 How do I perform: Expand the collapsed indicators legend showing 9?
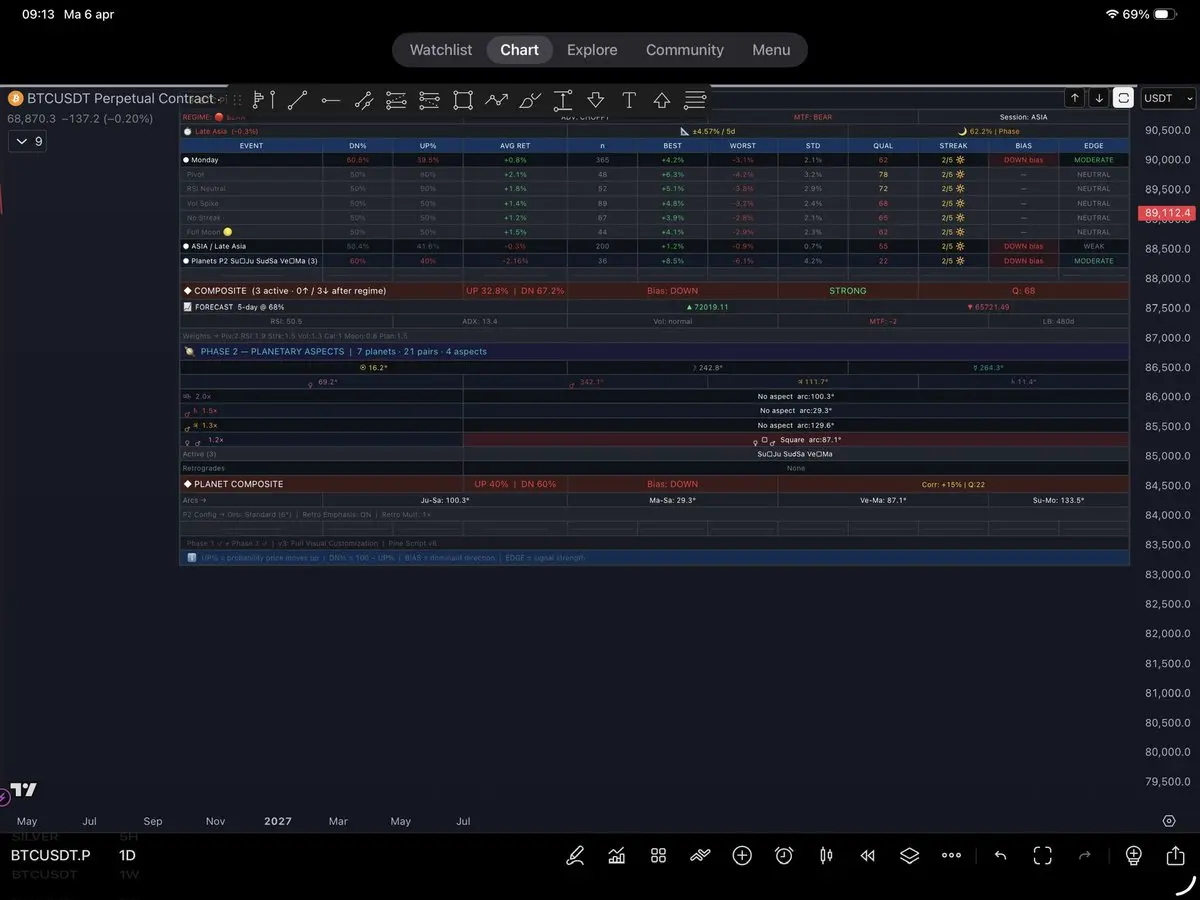pyautogui.click(x=26, y=142)
